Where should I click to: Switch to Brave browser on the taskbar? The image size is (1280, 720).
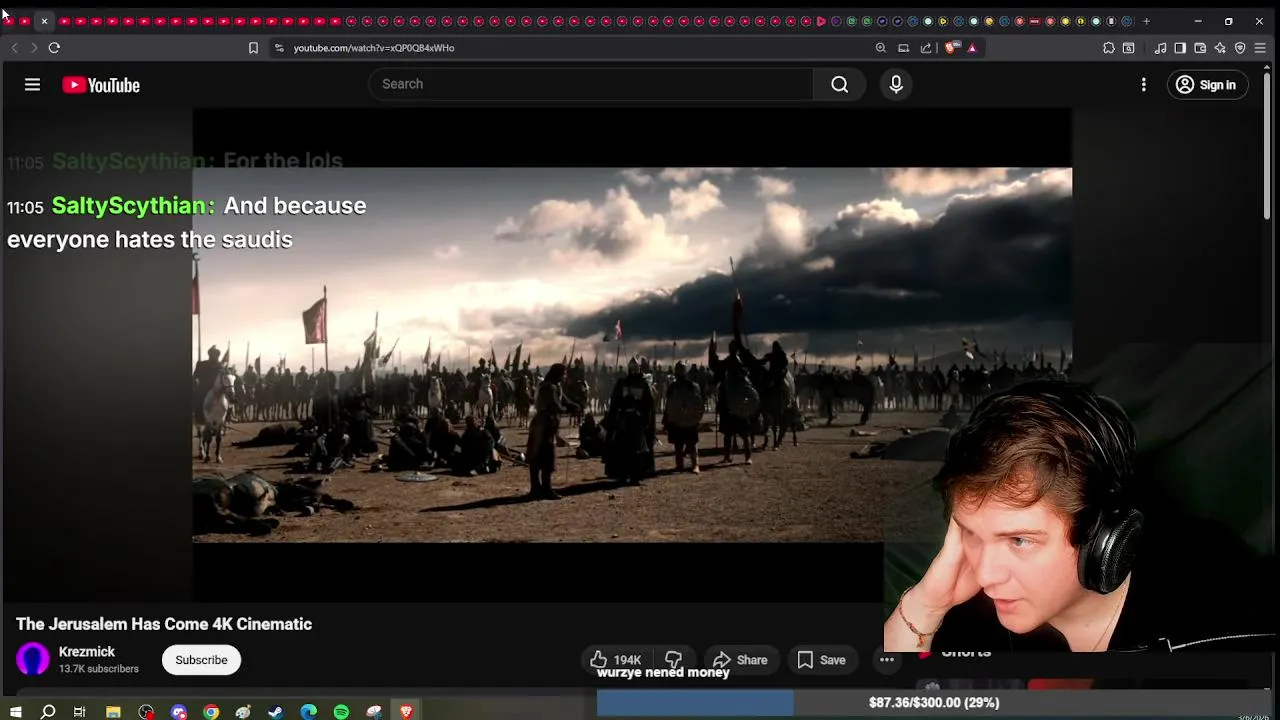tap(406, 712)
